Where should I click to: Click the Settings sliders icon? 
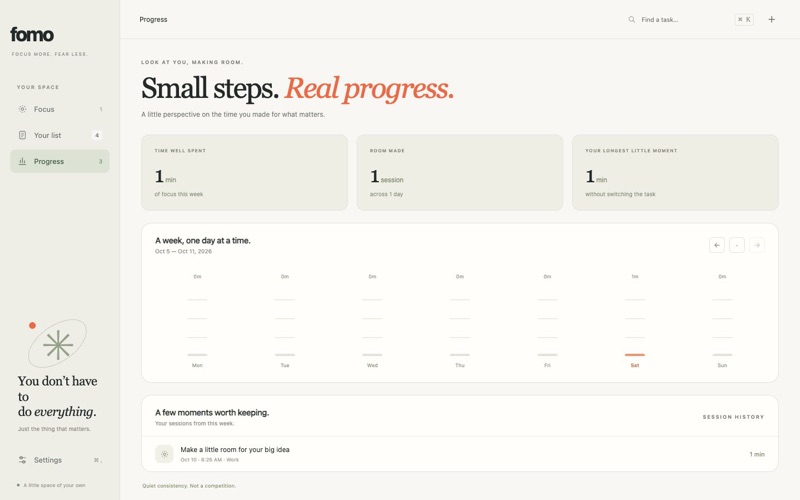click(22, 460)
